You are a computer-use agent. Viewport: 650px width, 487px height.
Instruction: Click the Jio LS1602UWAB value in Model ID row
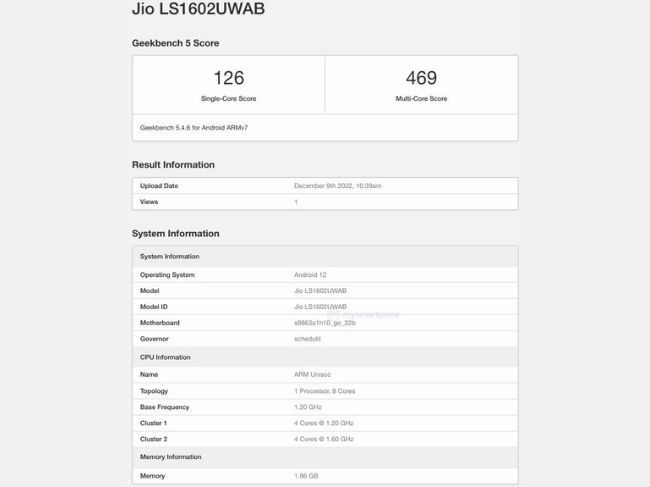320,307
